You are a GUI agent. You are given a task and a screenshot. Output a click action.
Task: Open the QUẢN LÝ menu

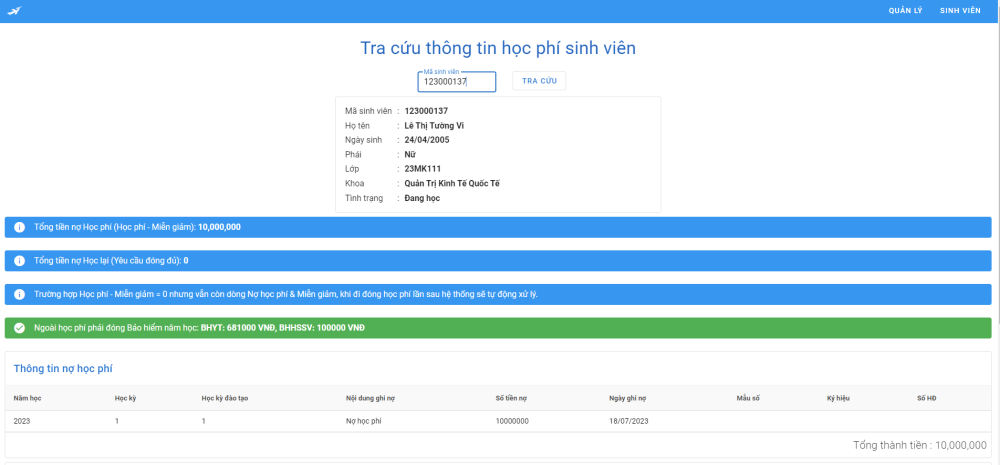[905, 10]
